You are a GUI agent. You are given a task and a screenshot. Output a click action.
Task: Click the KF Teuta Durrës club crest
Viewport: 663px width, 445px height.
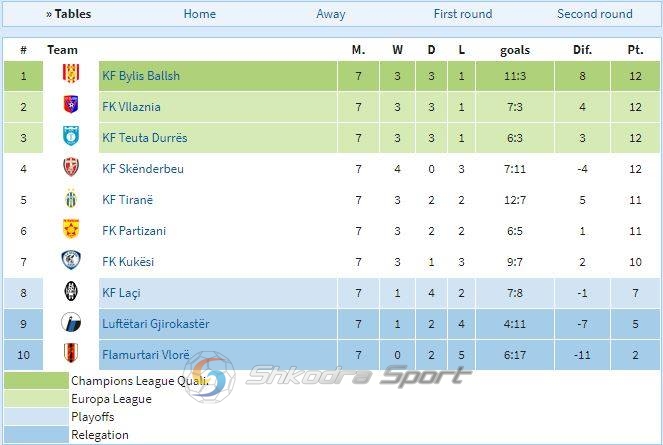pos(71,137)
